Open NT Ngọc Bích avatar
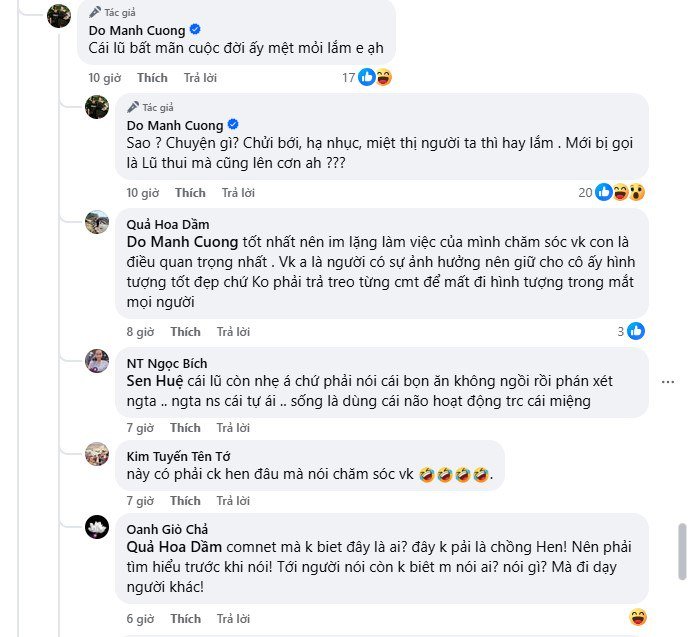 (97, 362)
